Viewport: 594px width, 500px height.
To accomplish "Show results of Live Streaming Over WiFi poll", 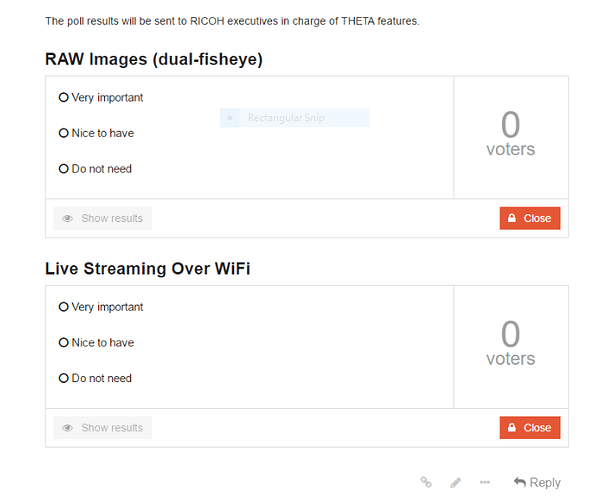I will [103, 428].
